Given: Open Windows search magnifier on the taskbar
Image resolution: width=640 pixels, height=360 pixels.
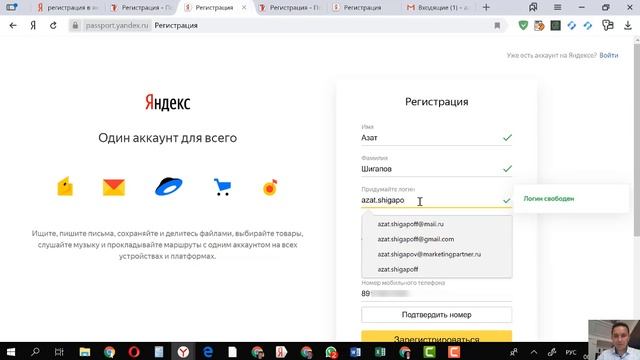Looking at the screenshot, I should [x=35, y=351].
